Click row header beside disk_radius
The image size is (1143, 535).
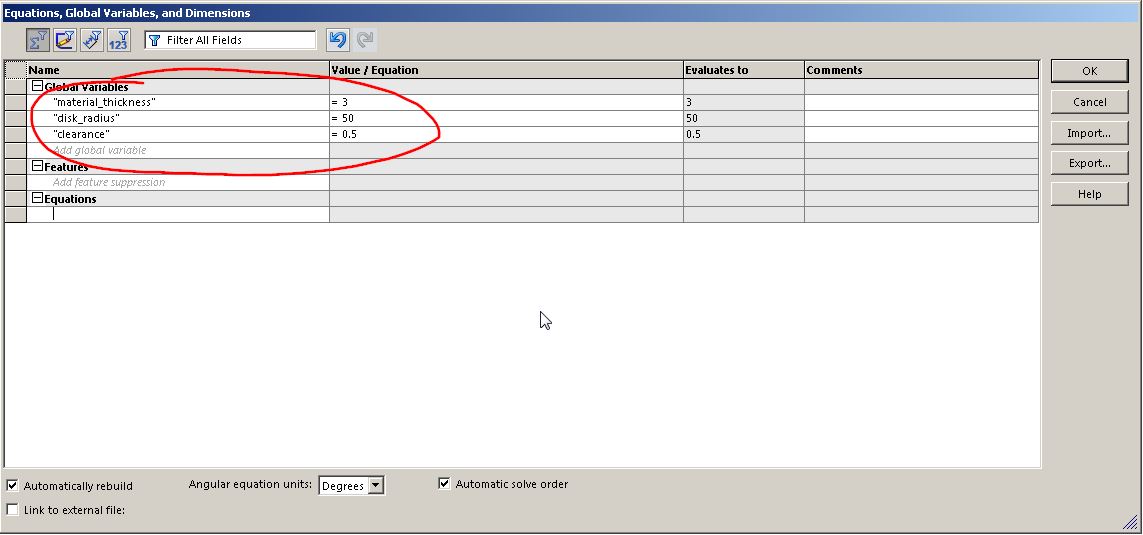tap(15, 118)
